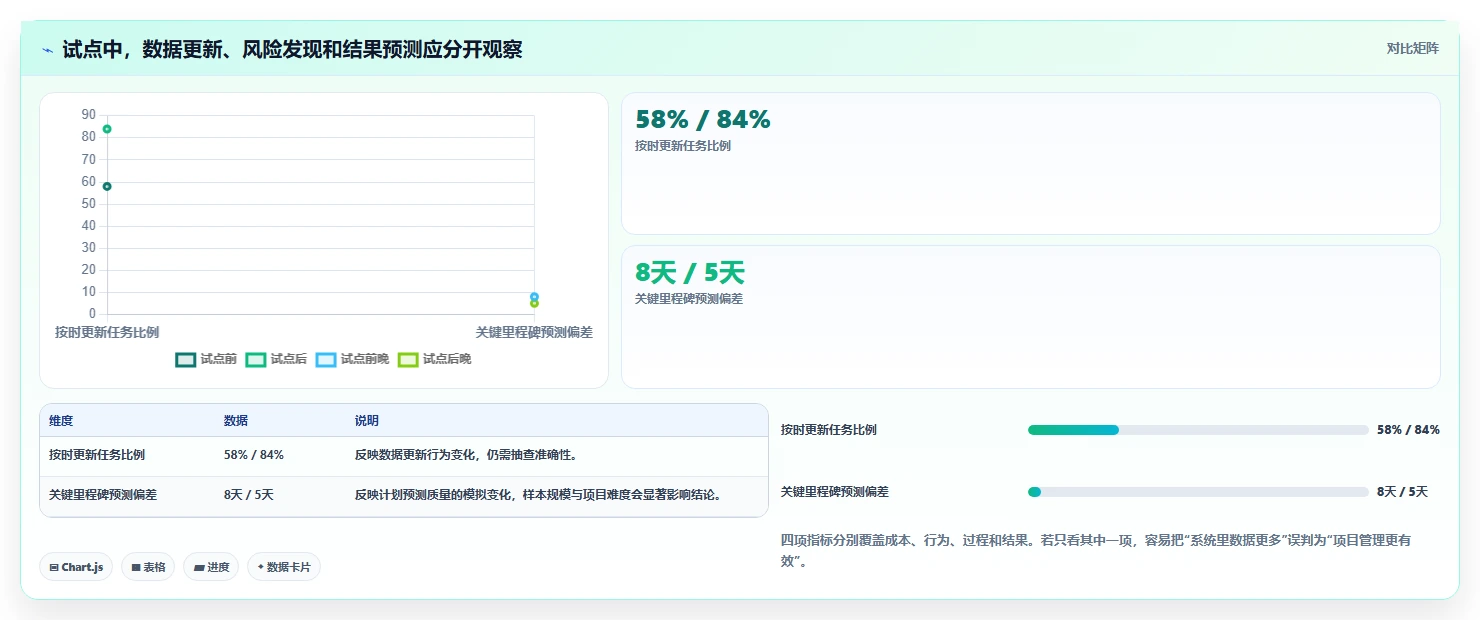The height and width of the screenshot is (620, 1480).
Task: Click the 按时更新任务比例 table row cell
Action: click(x=97, y=455)
